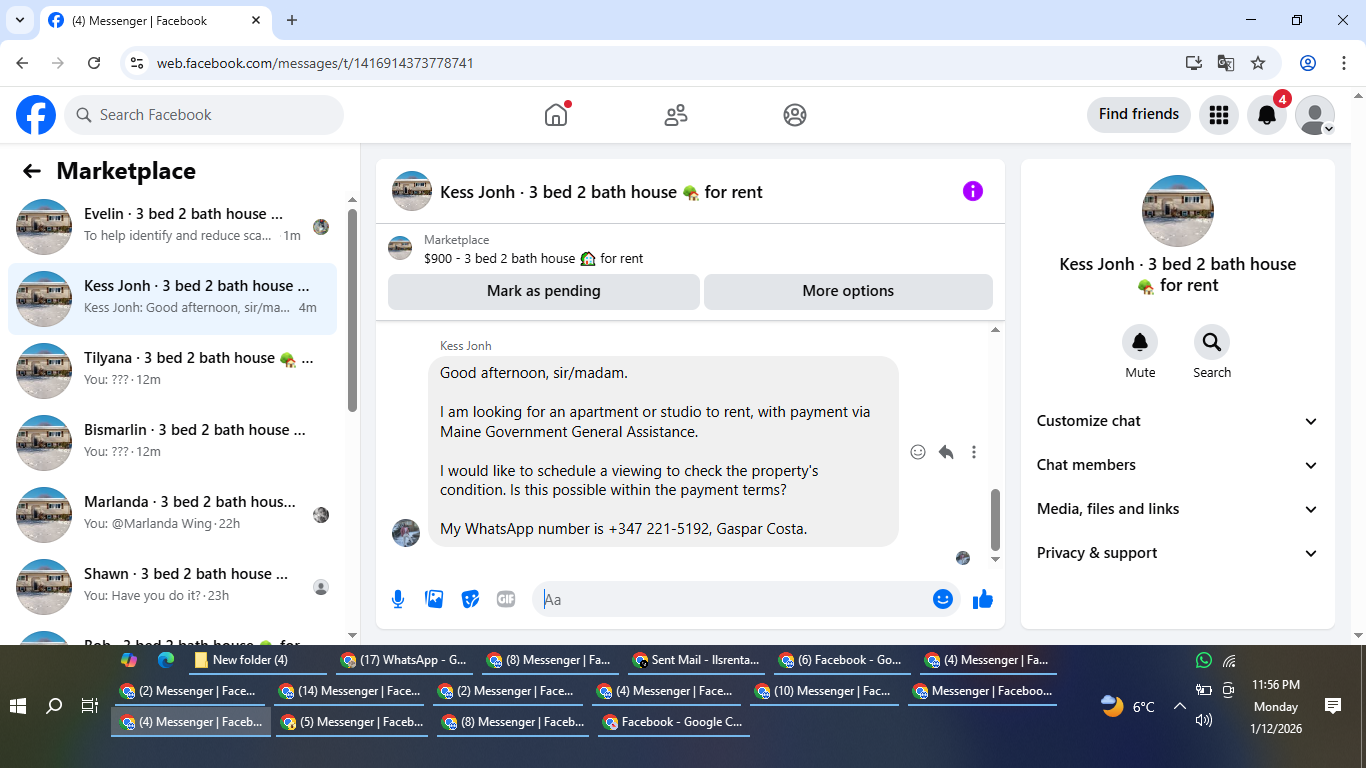Viewport: 1366px width, 768px height.
Task: Attach a photo file
Action: (434, 599)
